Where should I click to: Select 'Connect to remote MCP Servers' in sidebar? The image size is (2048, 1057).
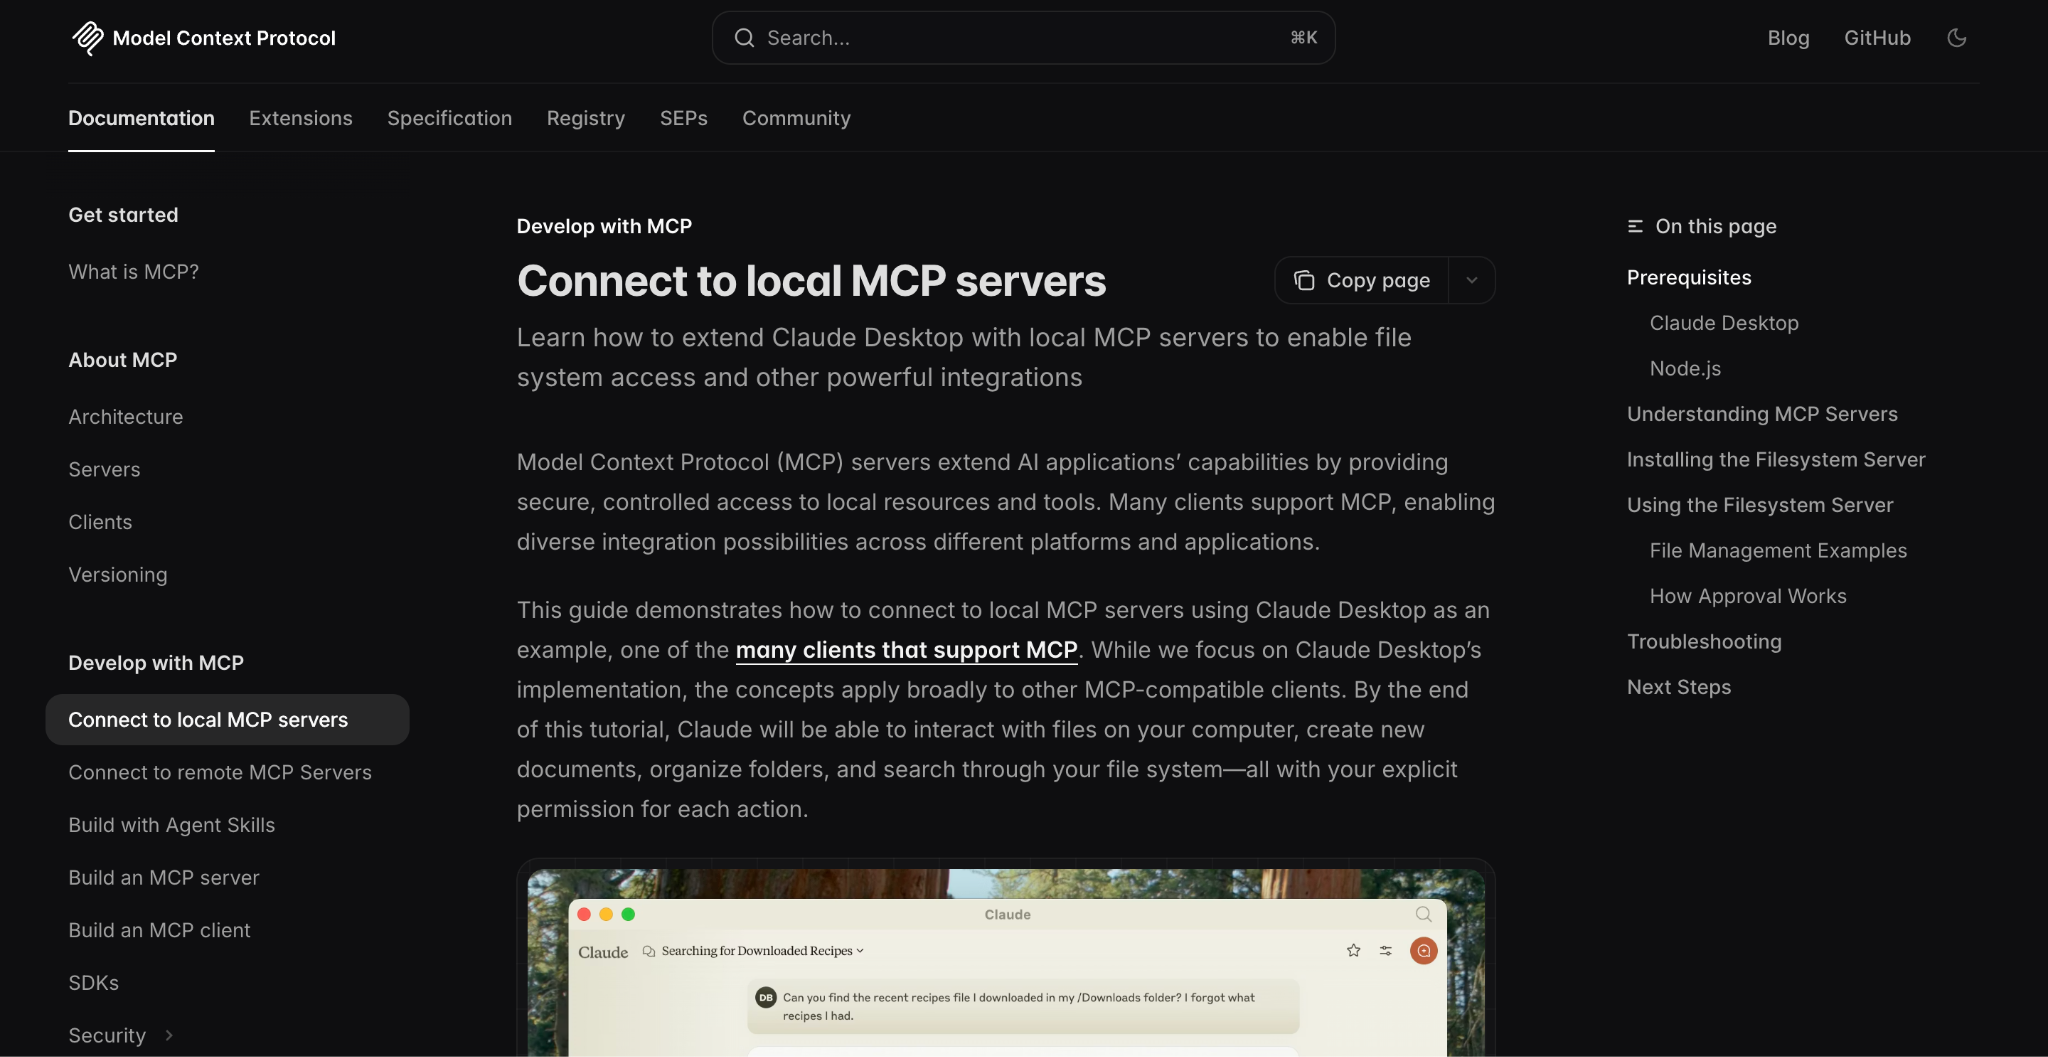[x=220, y=772]
